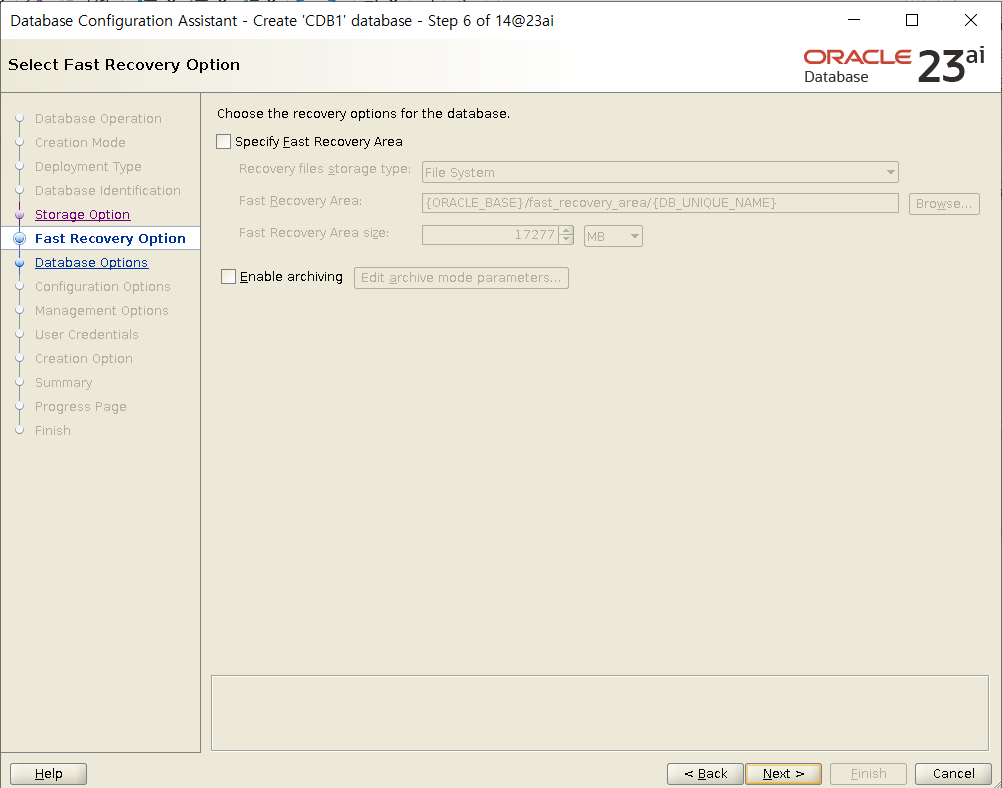This screenshot has width=1002, height=788.
Task: Click Summary step label
Action: (63, 382)
